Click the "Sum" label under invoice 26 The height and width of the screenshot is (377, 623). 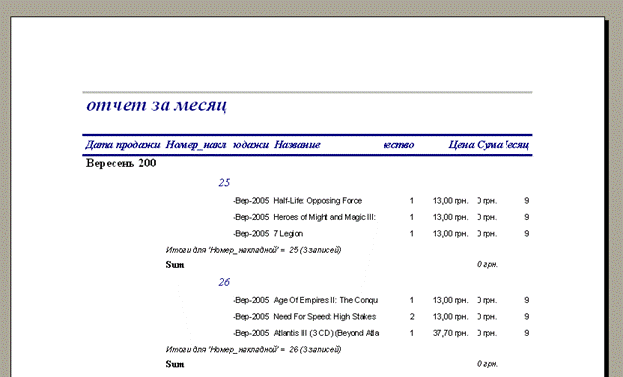pyautogui.click(x=175, y=364)
